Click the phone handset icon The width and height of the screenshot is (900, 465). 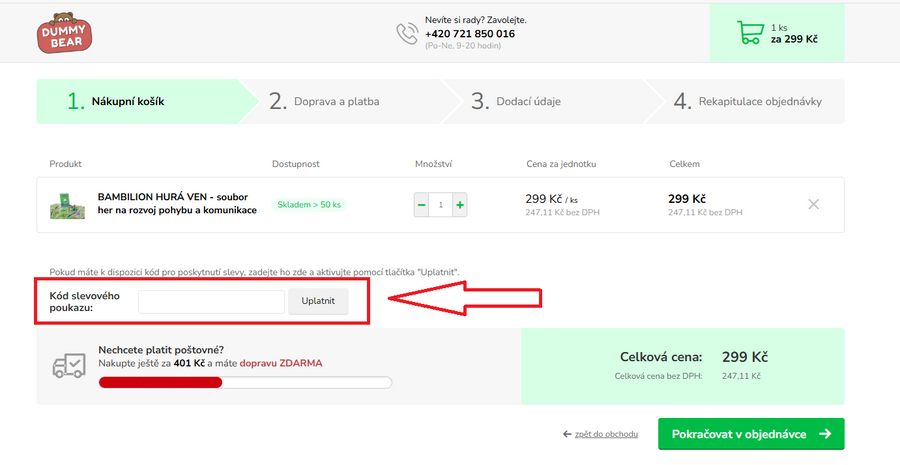pos(406,33)
